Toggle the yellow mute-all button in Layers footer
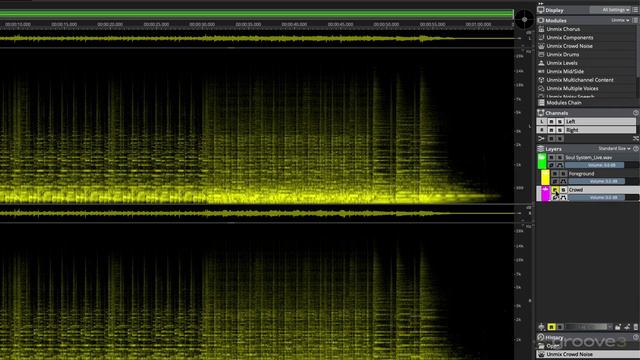The height and width of the screenshot is (360, 640). 551,327
